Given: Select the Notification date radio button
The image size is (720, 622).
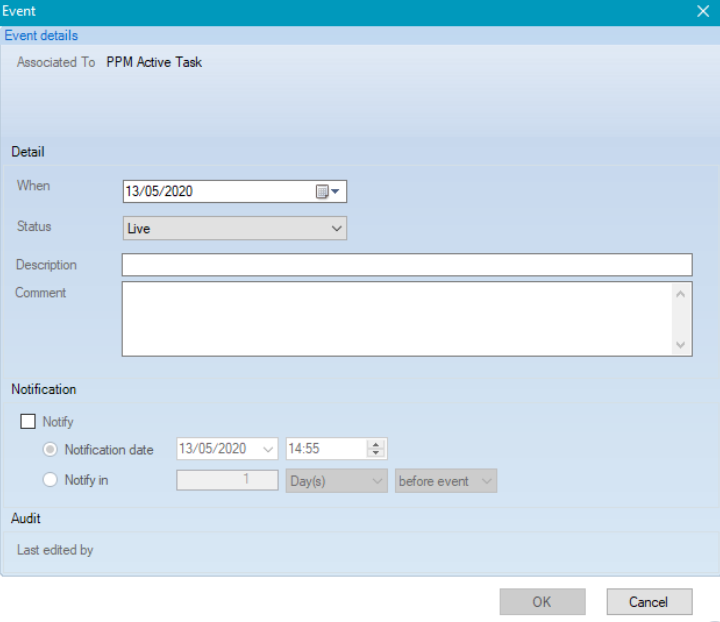Looking at the screenshot, I should coord(51,450).
